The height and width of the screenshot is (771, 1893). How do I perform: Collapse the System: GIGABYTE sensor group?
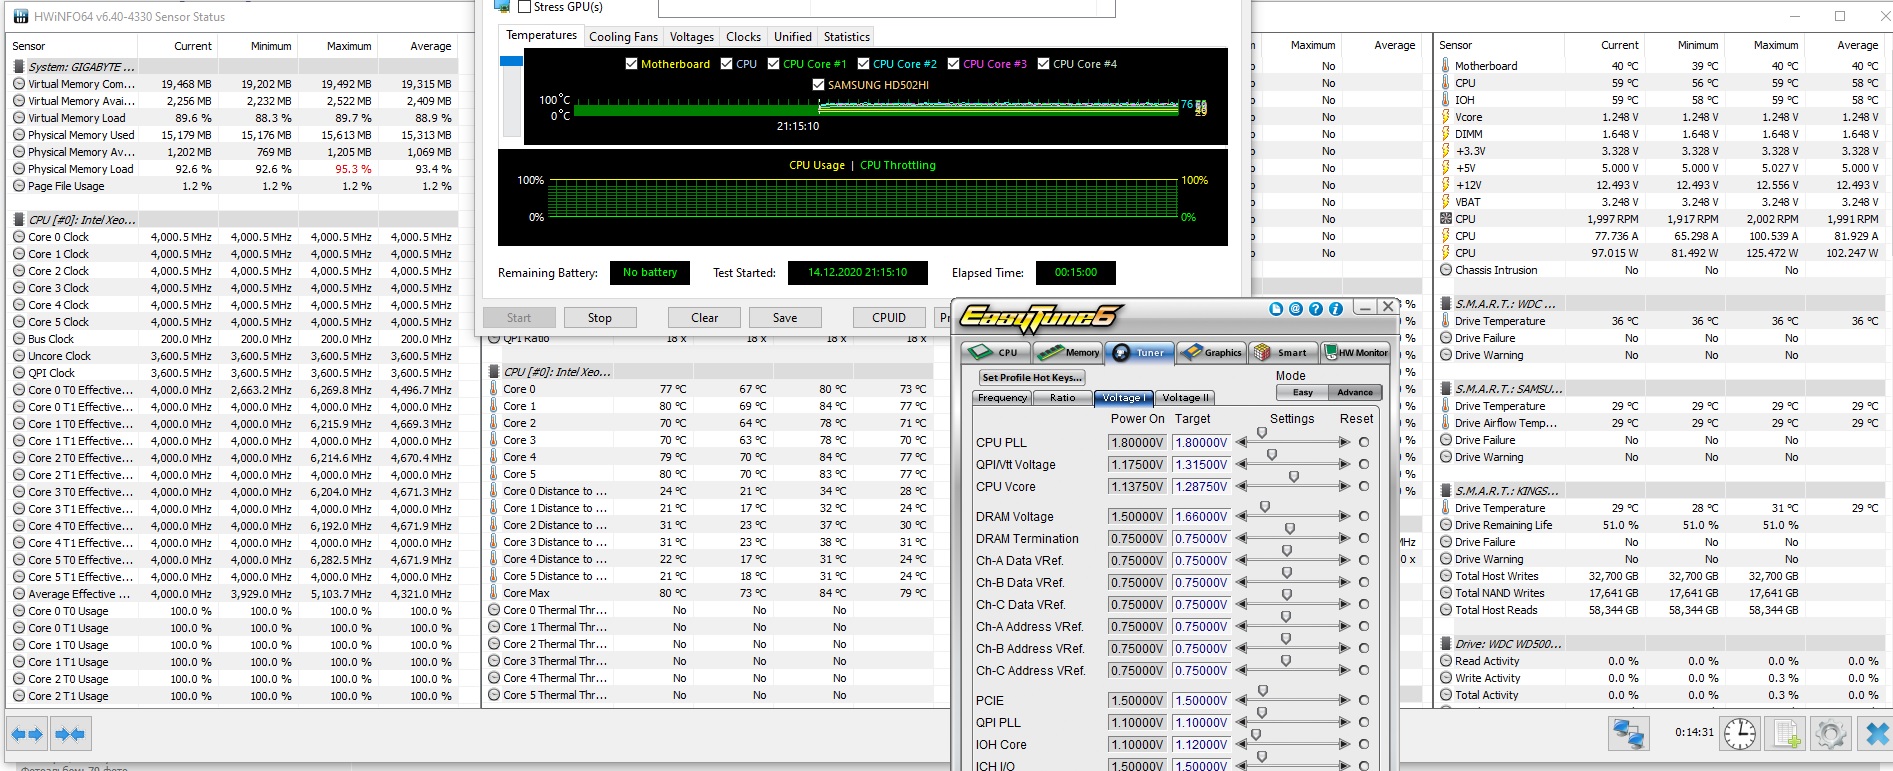pyautogui.click(x=19, y=67)
